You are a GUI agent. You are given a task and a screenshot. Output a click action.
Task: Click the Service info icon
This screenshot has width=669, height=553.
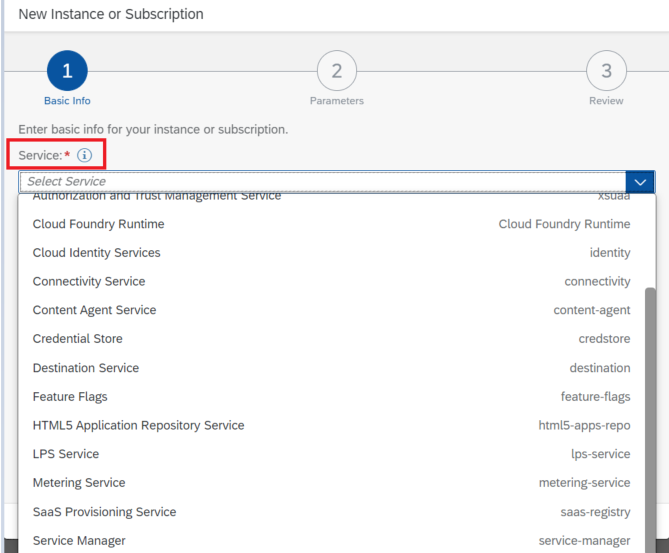[x=84, y=155]
